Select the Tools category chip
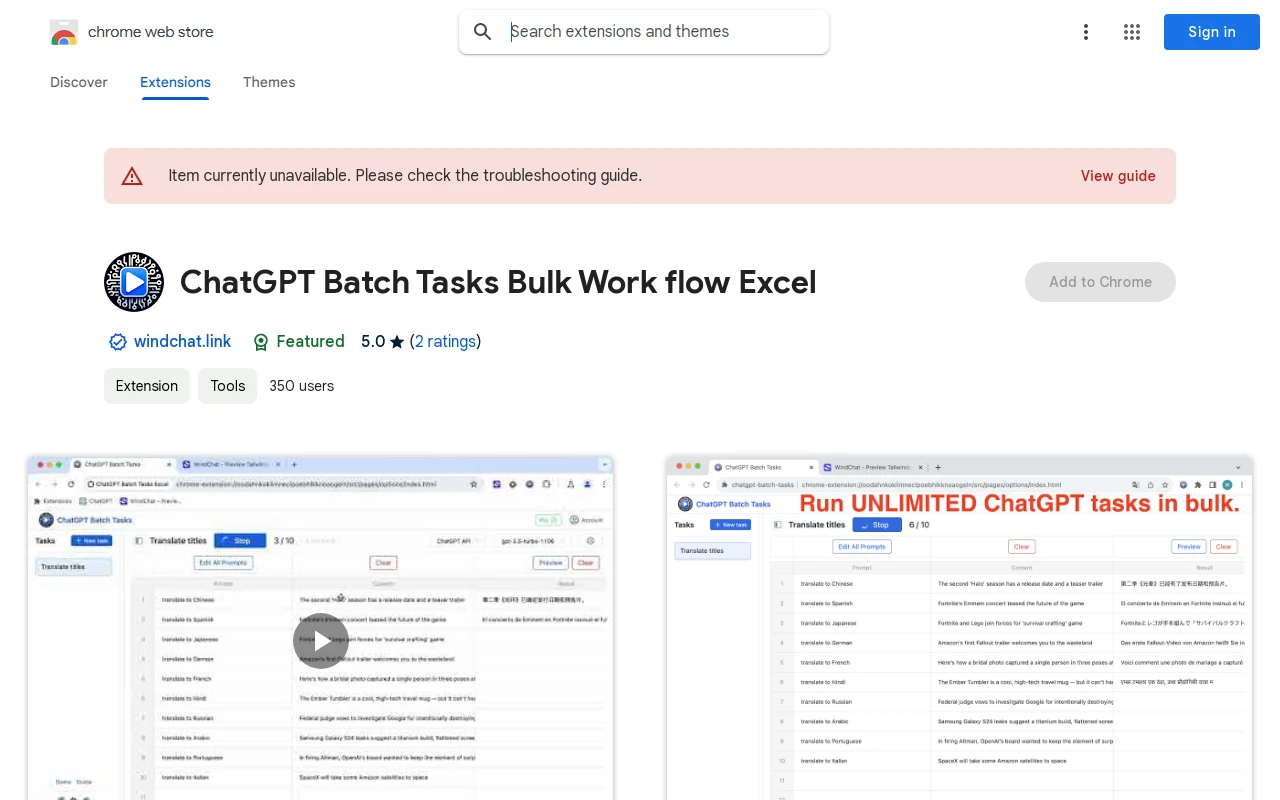Image resolution: width=1280 pixels, height=800 pixels. tap(227, 386)
